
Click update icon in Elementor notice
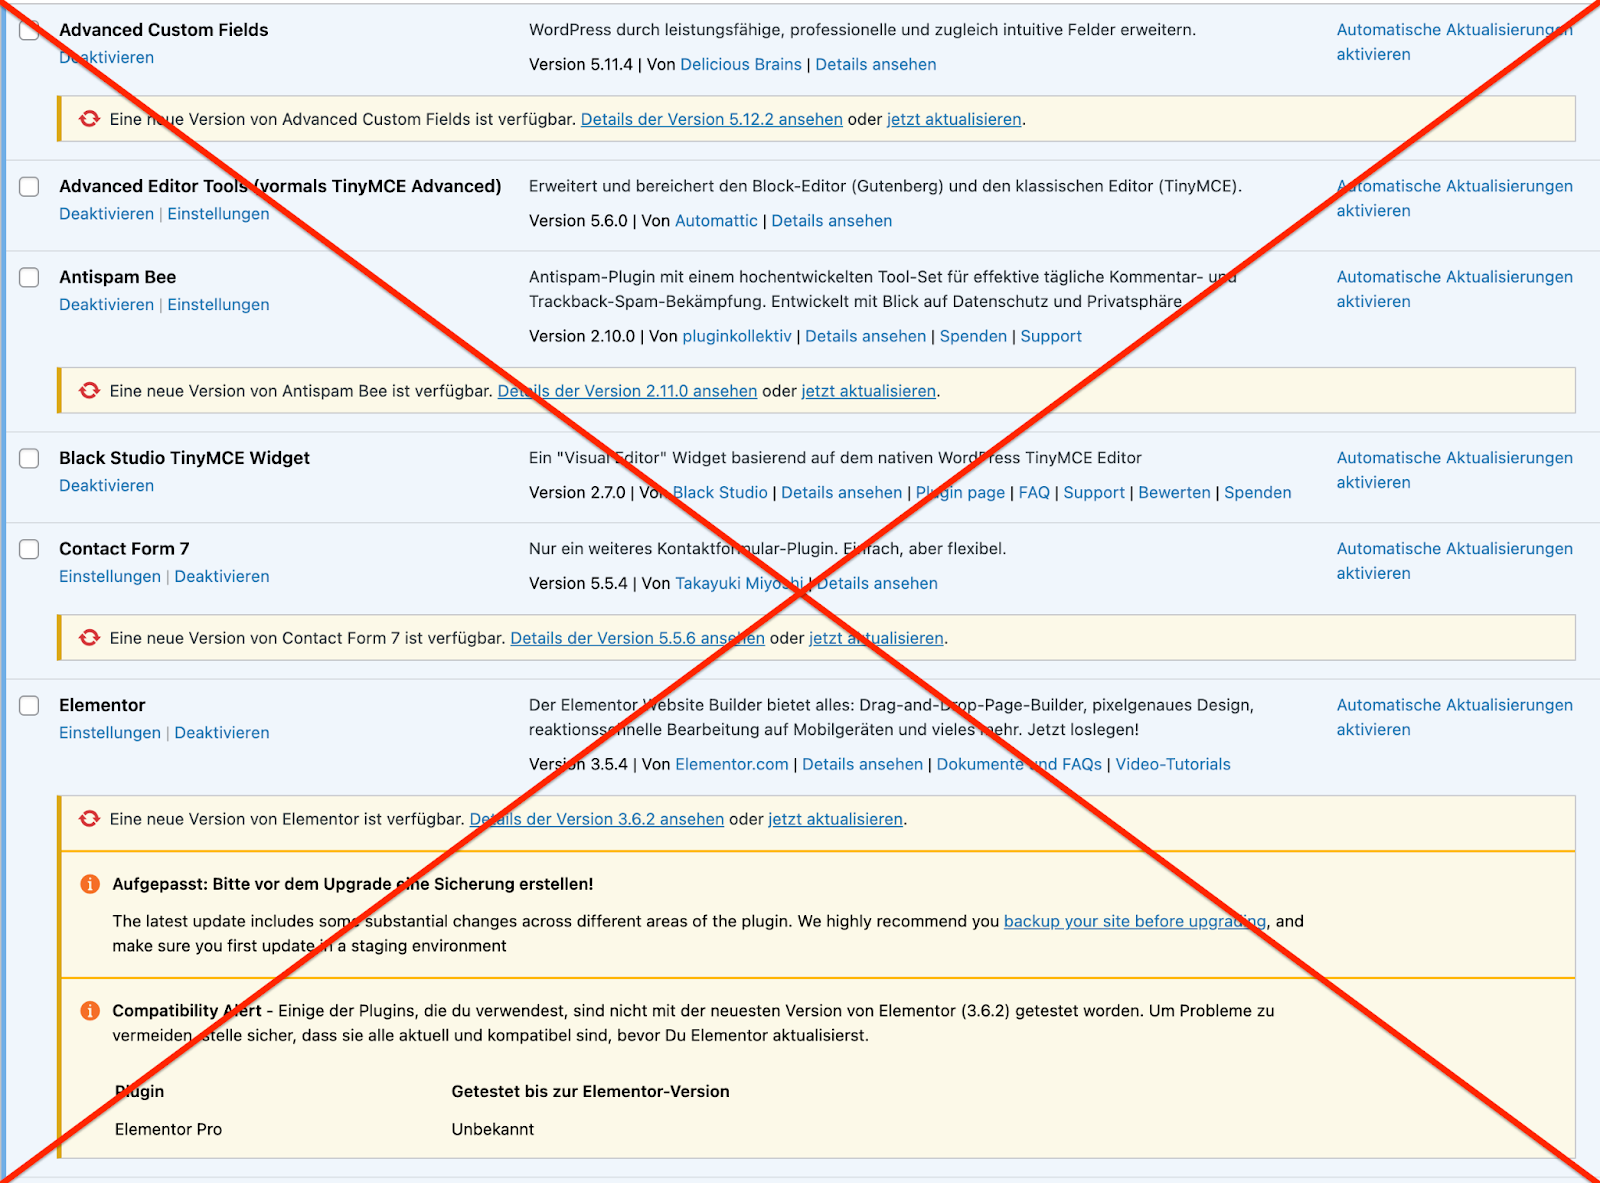click(89, 819)
